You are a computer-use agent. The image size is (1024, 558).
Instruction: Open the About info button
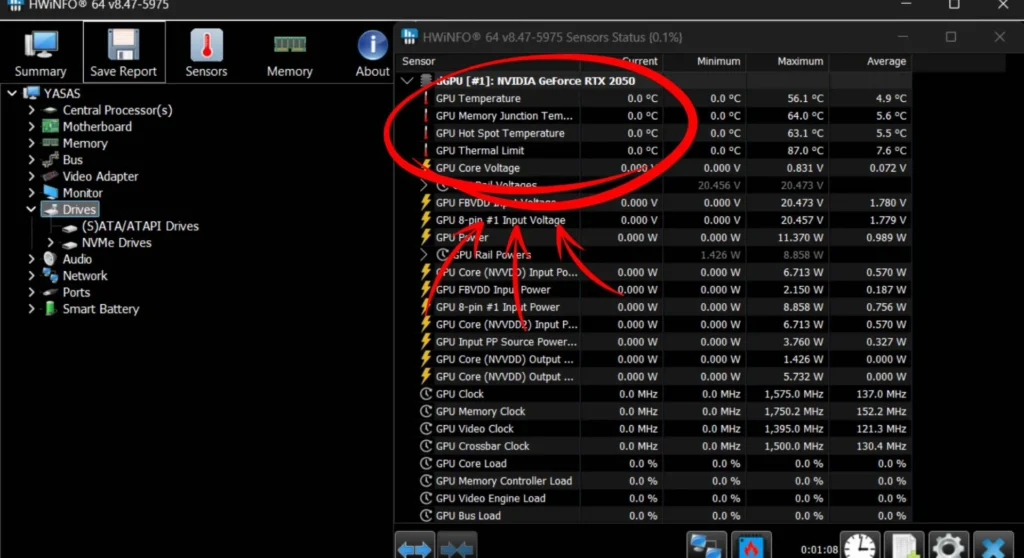(372, 53)
